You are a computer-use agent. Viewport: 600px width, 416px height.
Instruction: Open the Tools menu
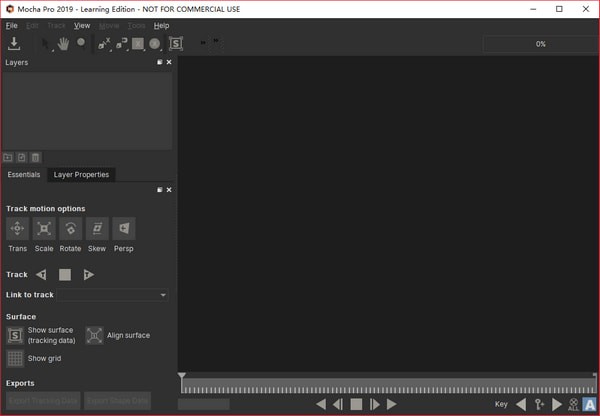[136, 26]
